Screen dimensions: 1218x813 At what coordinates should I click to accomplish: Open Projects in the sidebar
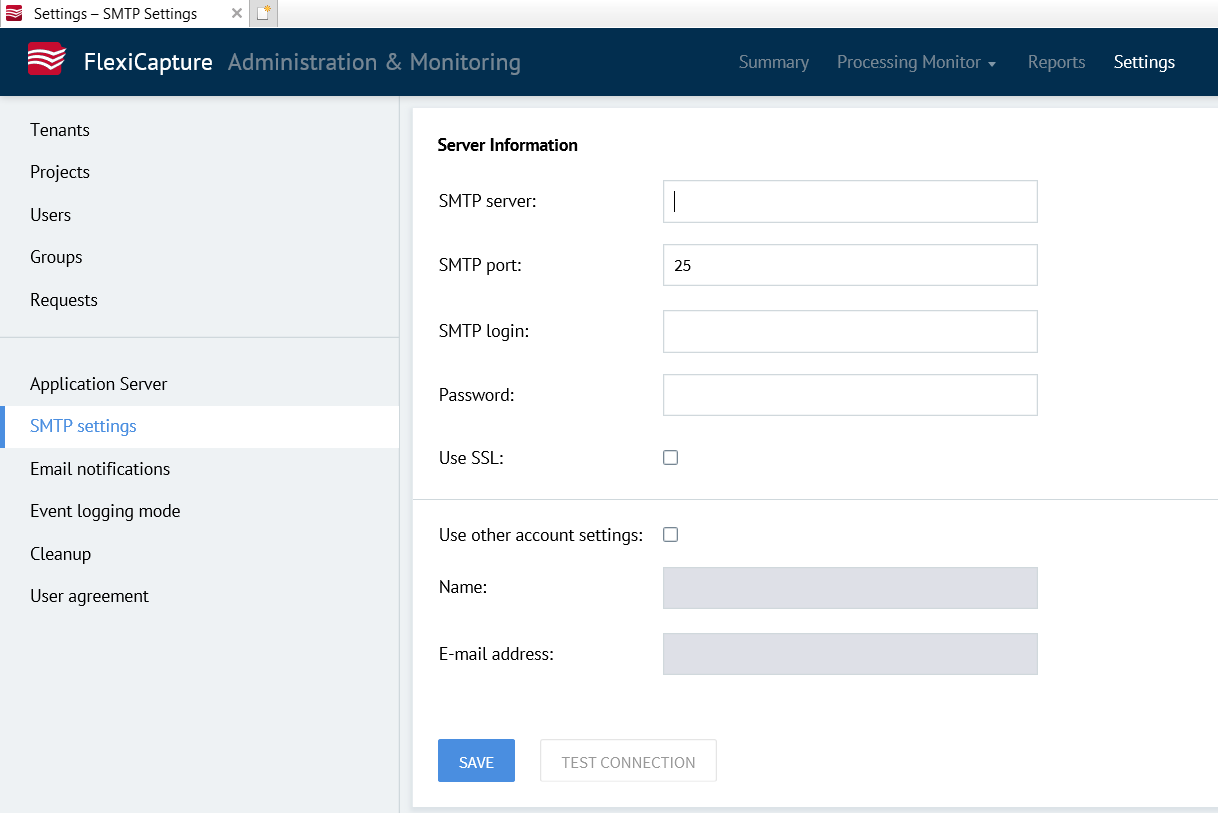(x=60, y=172)
